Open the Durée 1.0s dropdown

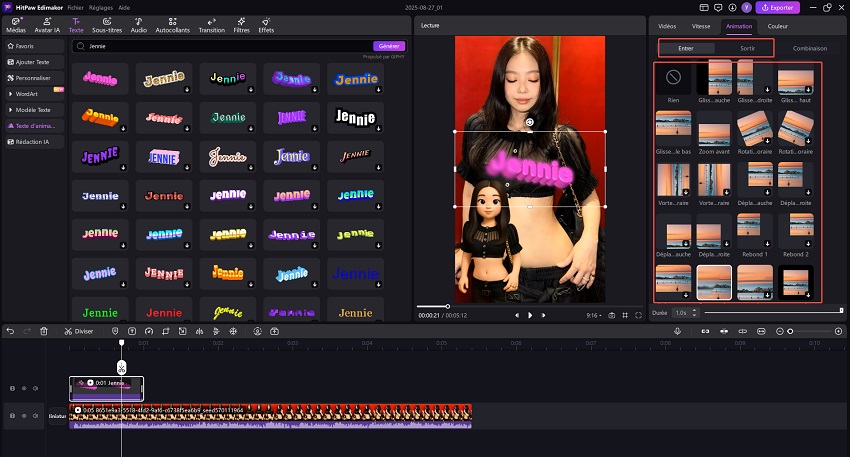tap(682, 312)
